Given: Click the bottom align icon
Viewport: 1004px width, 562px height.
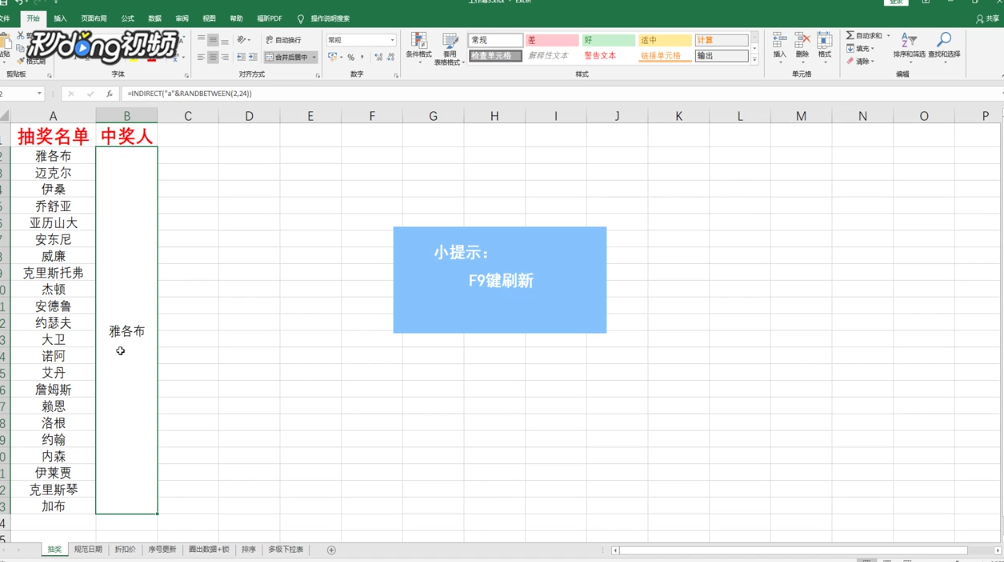Looking at the screenshot, I should (x=225, y=40).
